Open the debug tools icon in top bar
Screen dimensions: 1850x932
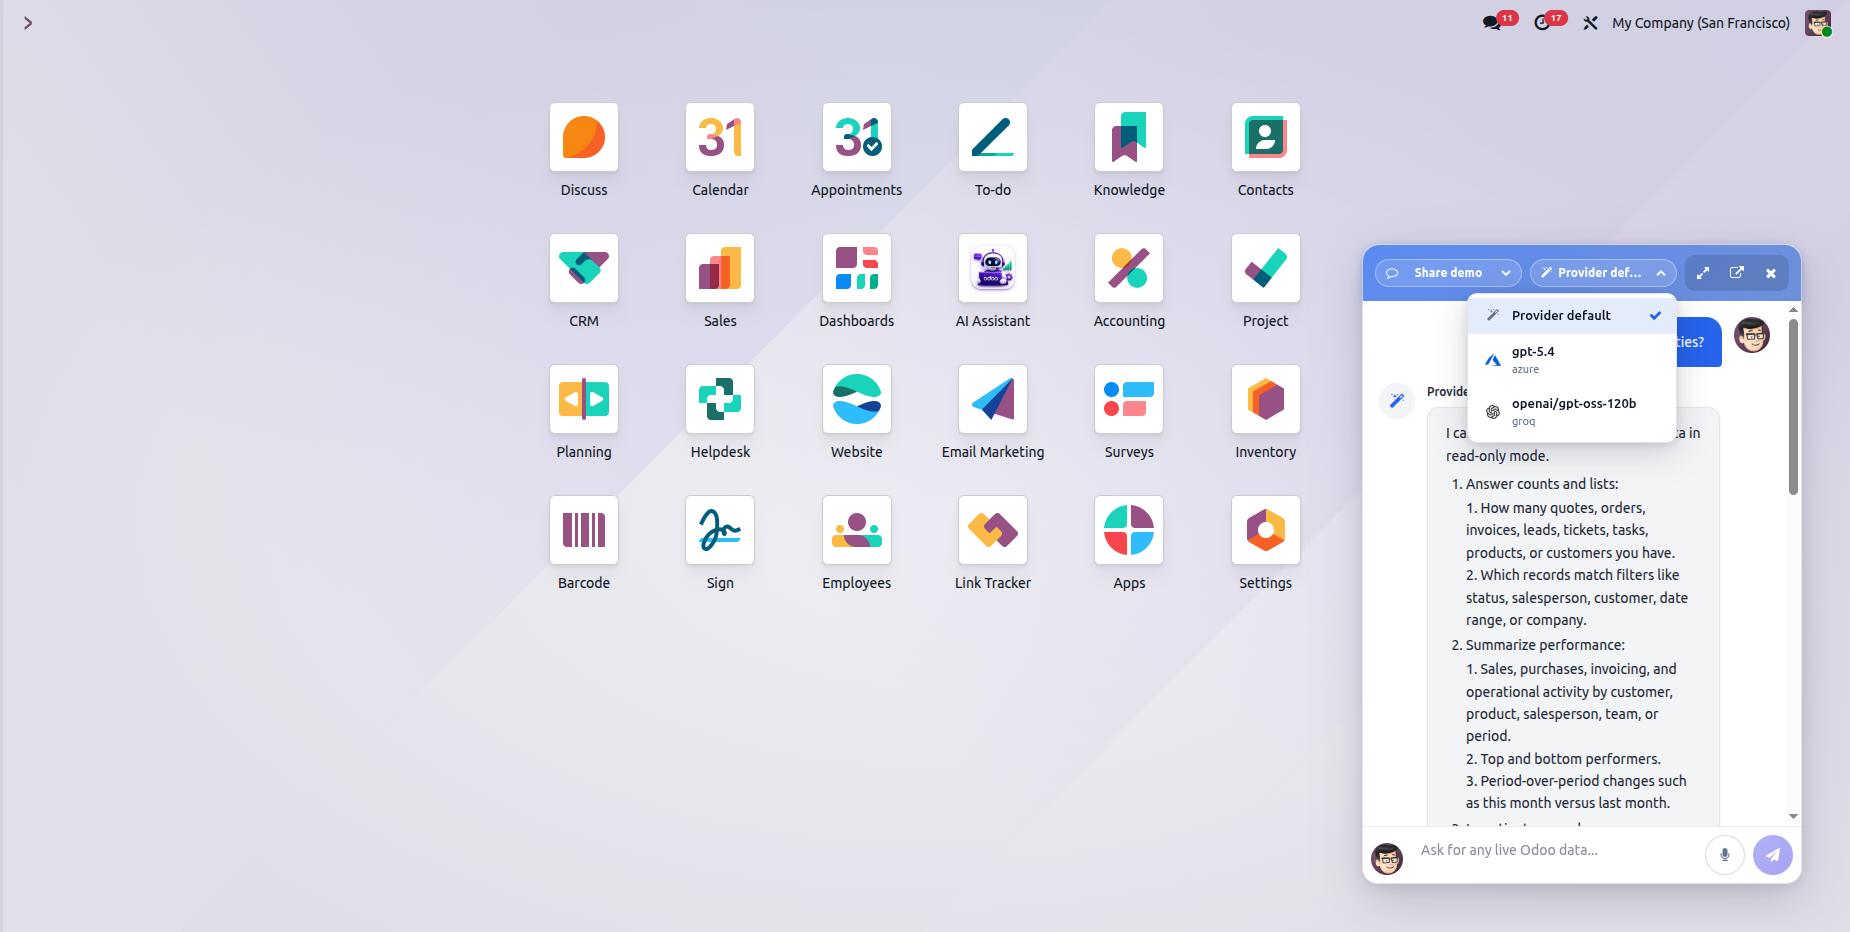(x=1590, y=23)
